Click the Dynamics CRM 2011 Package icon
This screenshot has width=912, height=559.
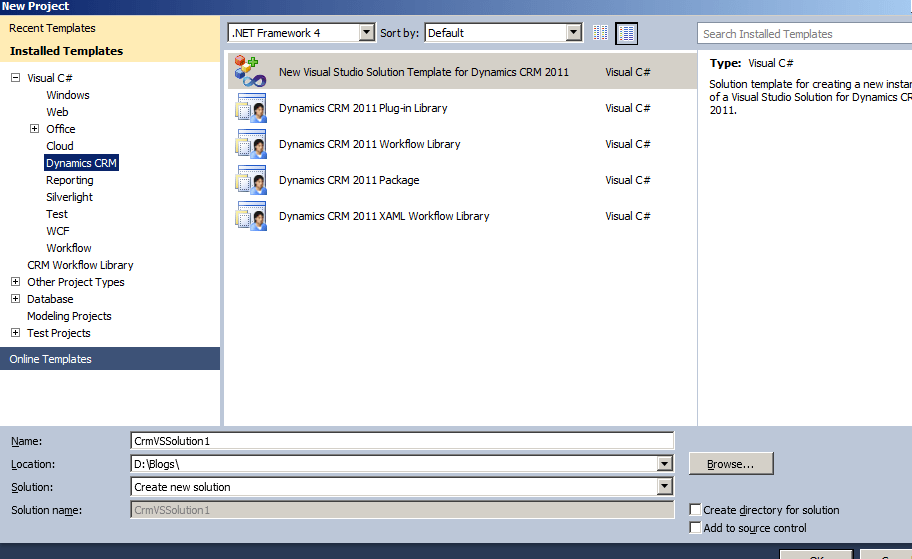251,180
